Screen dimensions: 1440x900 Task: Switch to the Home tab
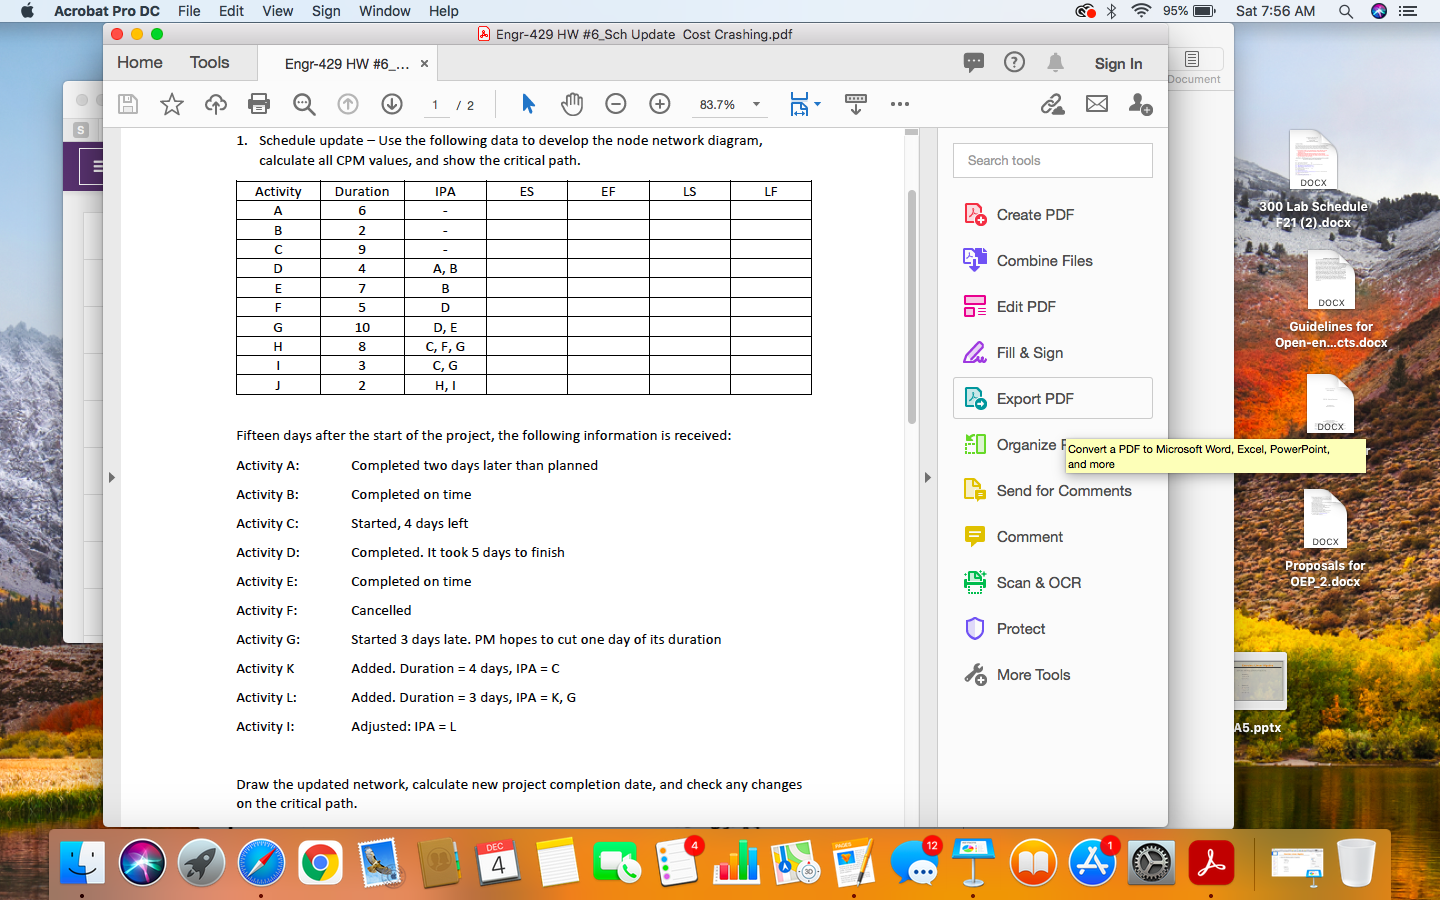click(139, 62)
